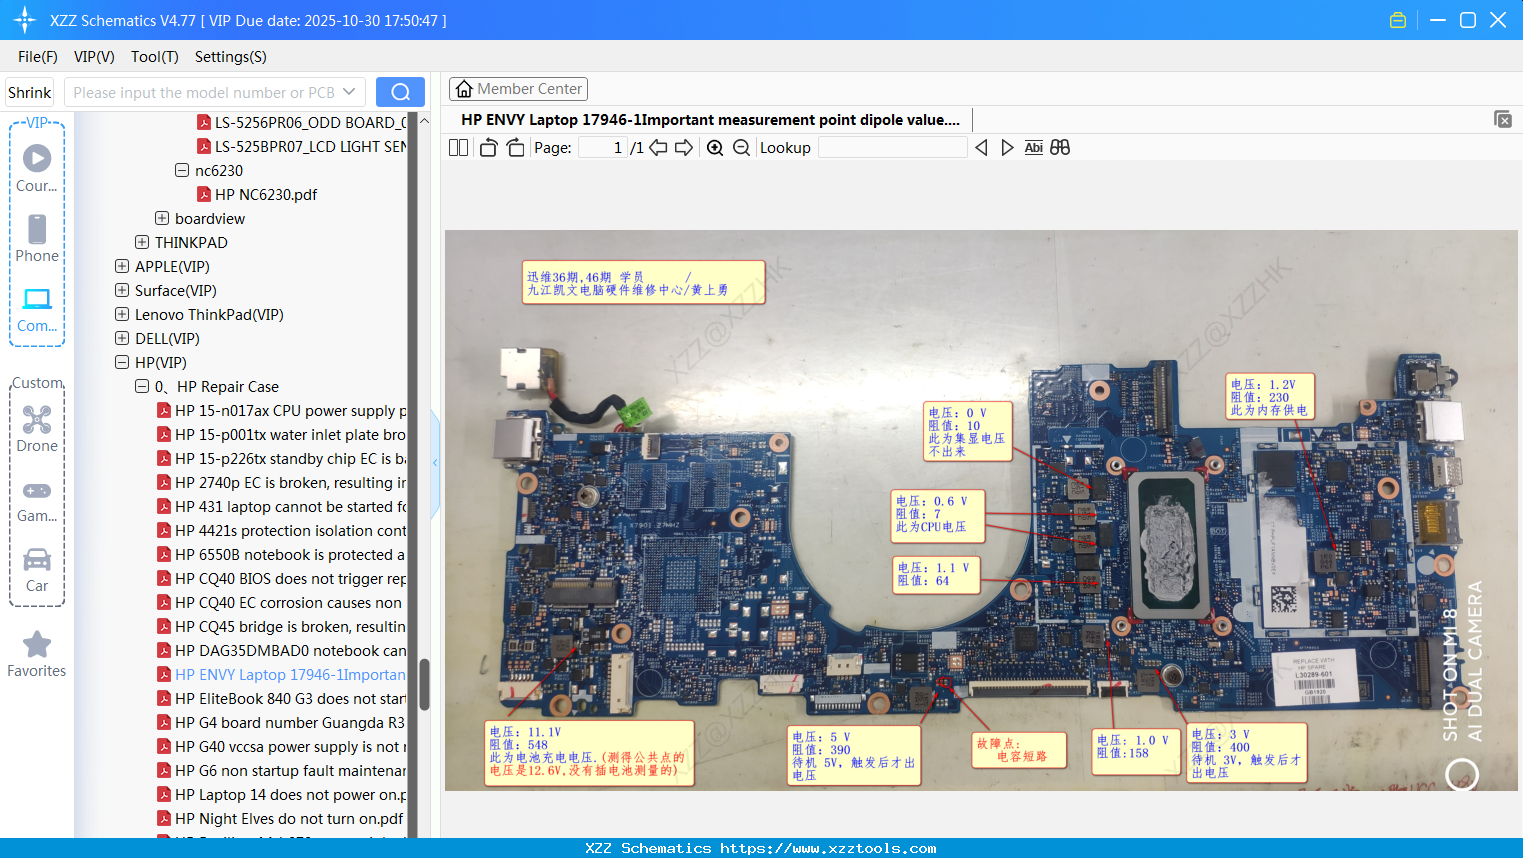Toggle Abi text match option
The width and height of the screenshot is (1523, 858).
(x=1033, y=148)
